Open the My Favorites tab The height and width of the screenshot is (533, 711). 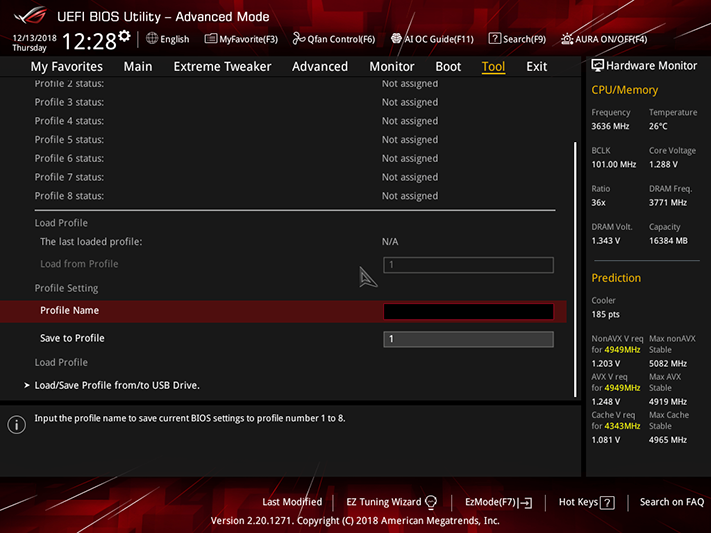pyautogui.click(x=67, y=67)
